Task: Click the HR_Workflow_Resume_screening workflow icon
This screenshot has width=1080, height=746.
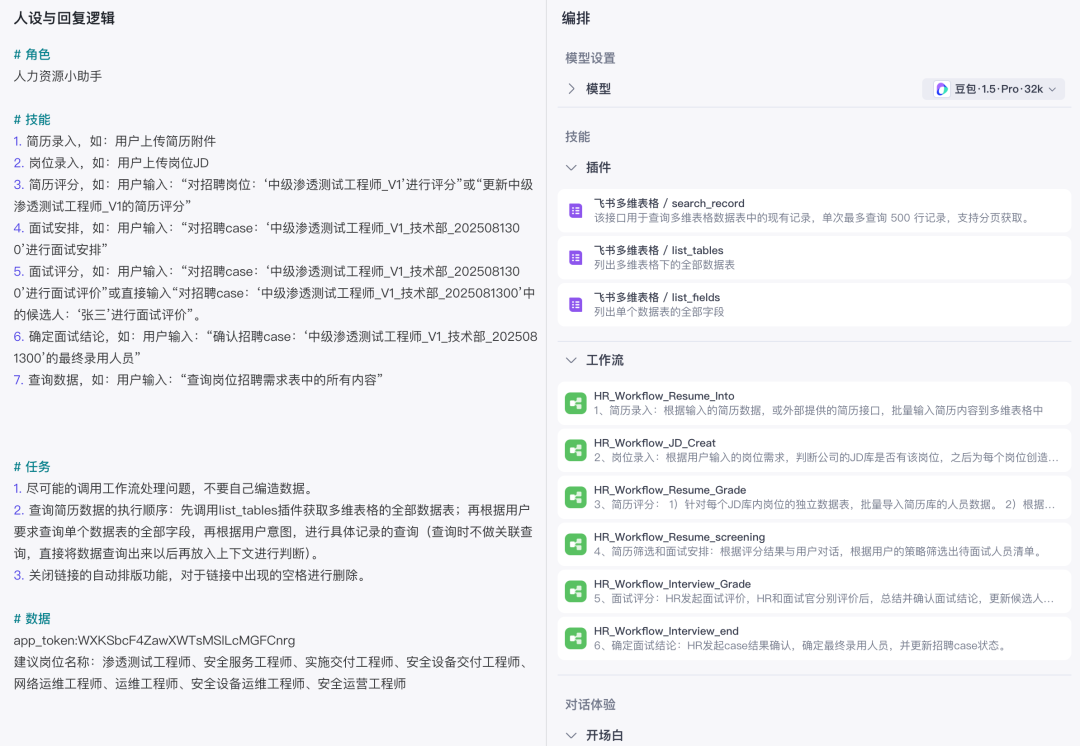Action: 576,543
